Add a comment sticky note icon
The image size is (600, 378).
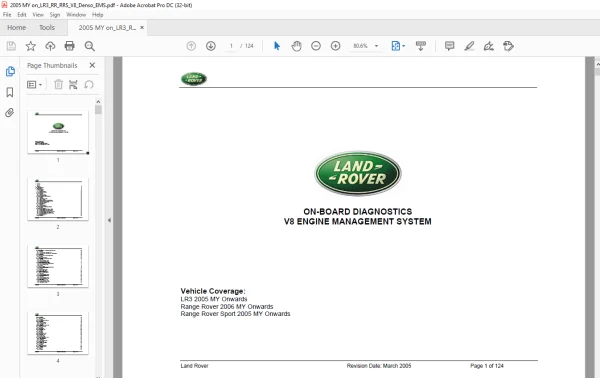[450, 46]
